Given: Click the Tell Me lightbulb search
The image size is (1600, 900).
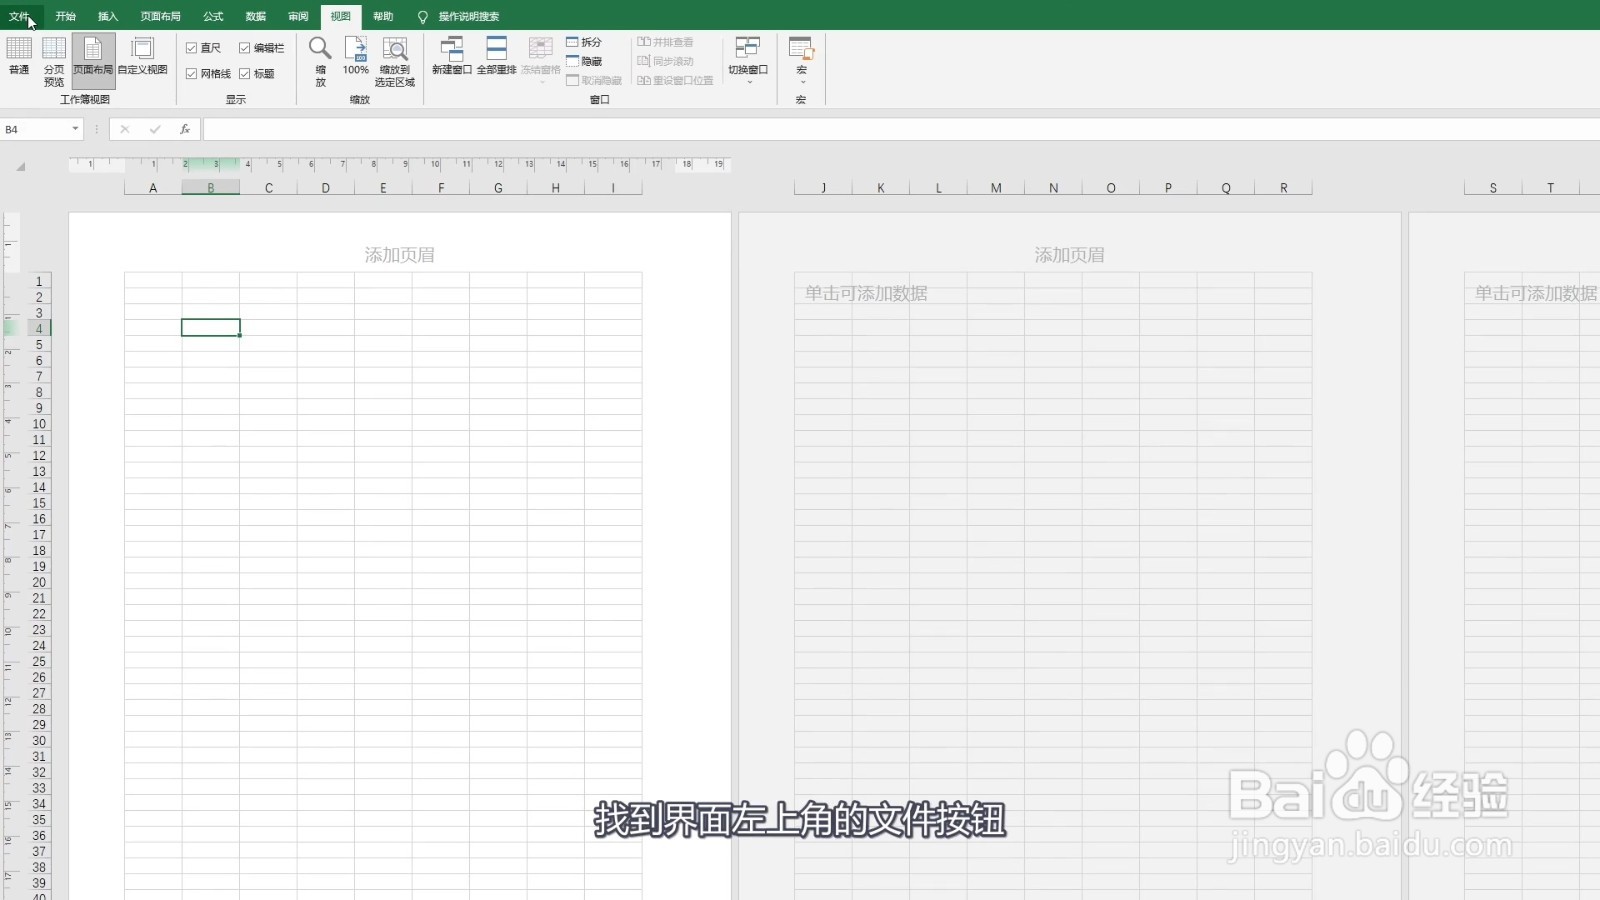Looking at the screenshot, I should pyautogui.click(x=458, y=16).
